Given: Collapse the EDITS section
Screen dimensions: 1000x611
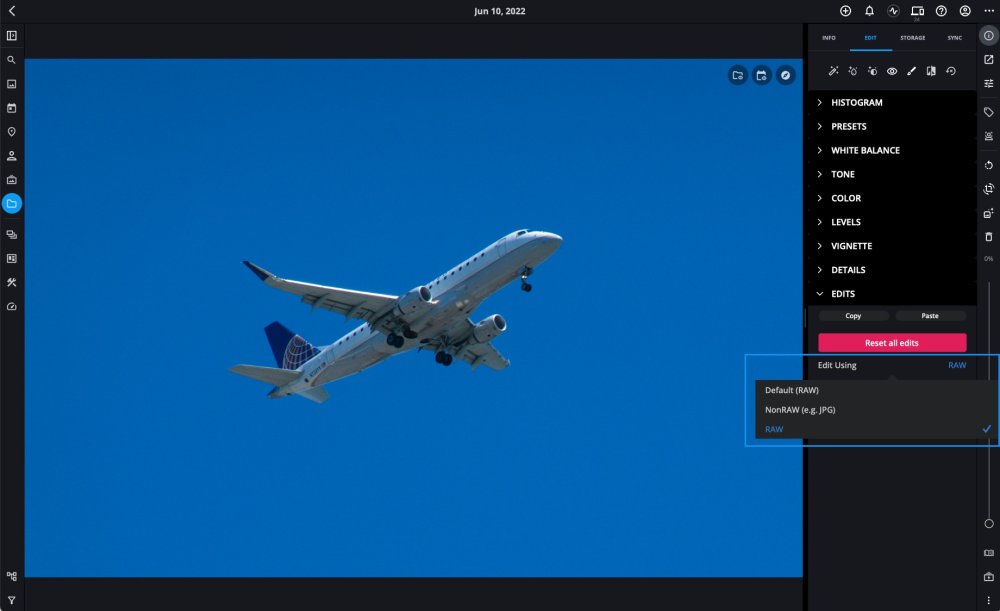Looking at the screenshot, I should [x=892, y=293].
